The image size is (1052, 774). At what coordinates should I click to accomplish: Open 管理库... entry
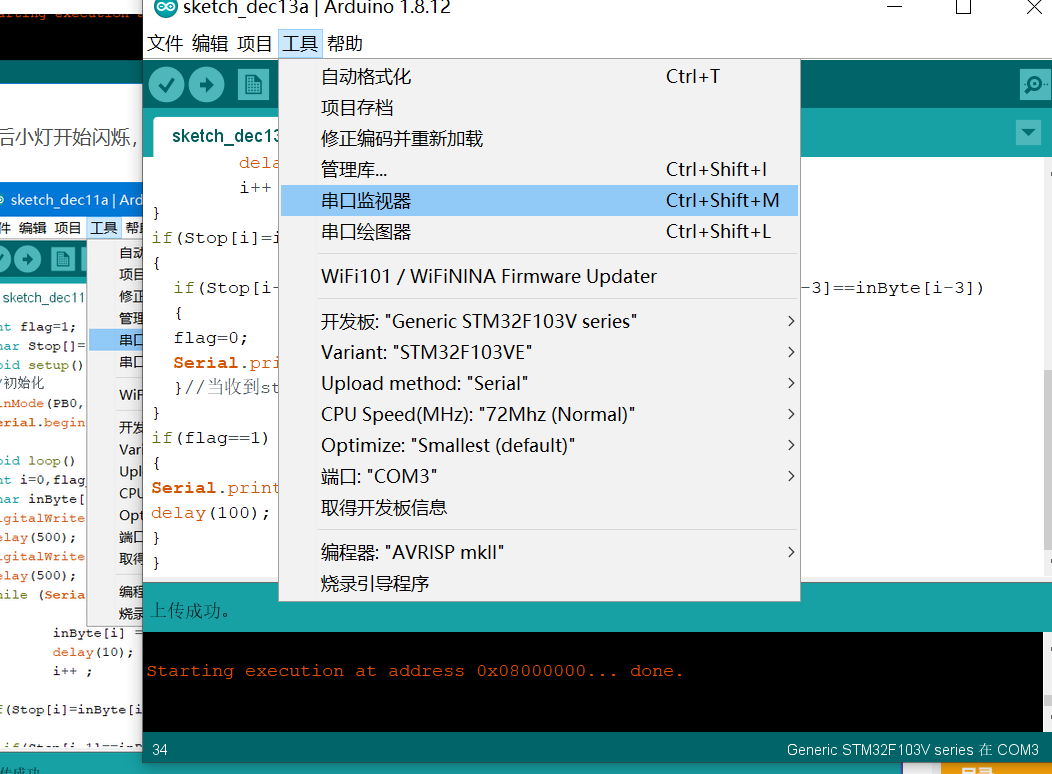(x=539, y=169)
